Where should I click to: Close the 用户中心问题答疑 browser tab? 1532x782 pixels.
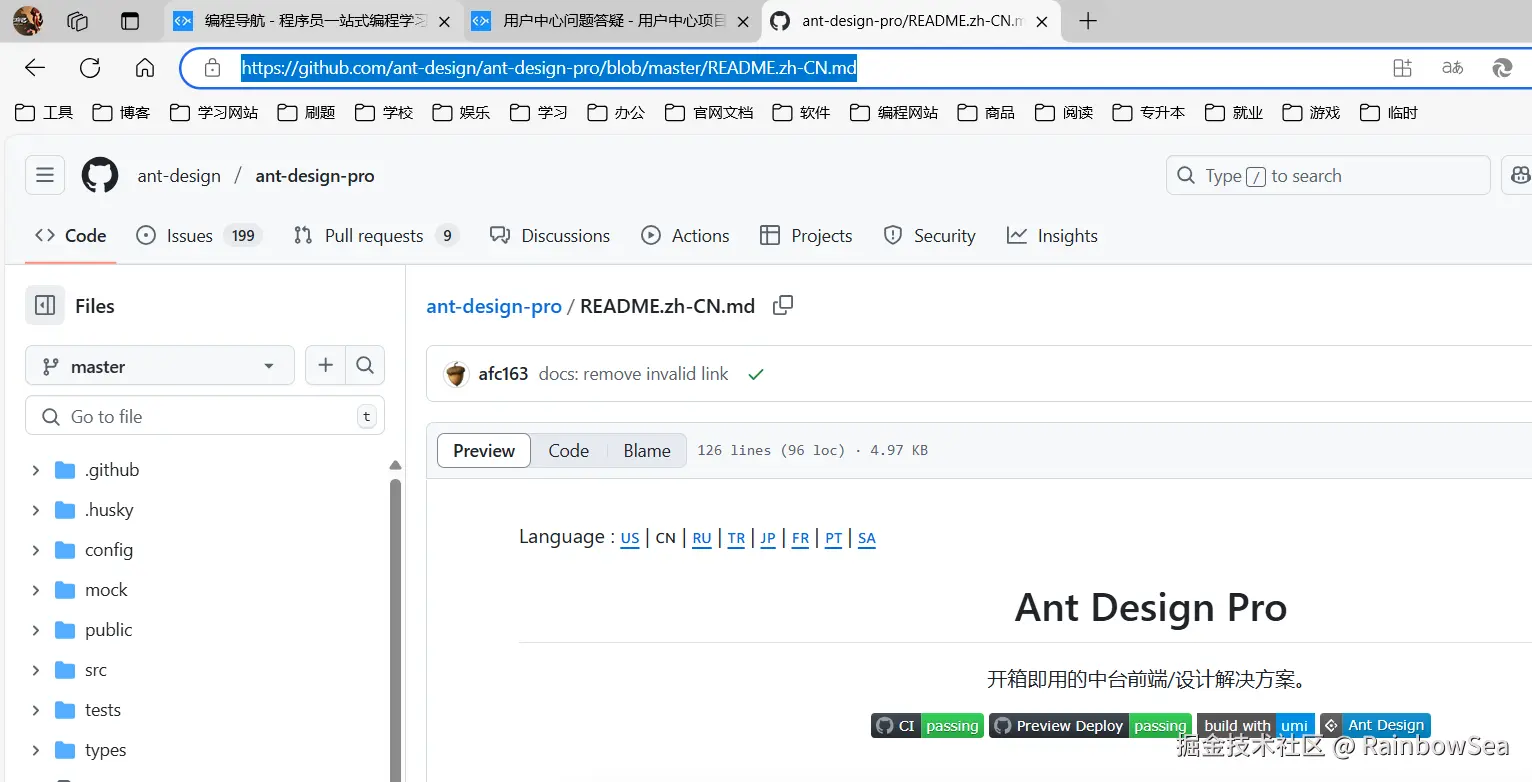[x=743, y=21]
